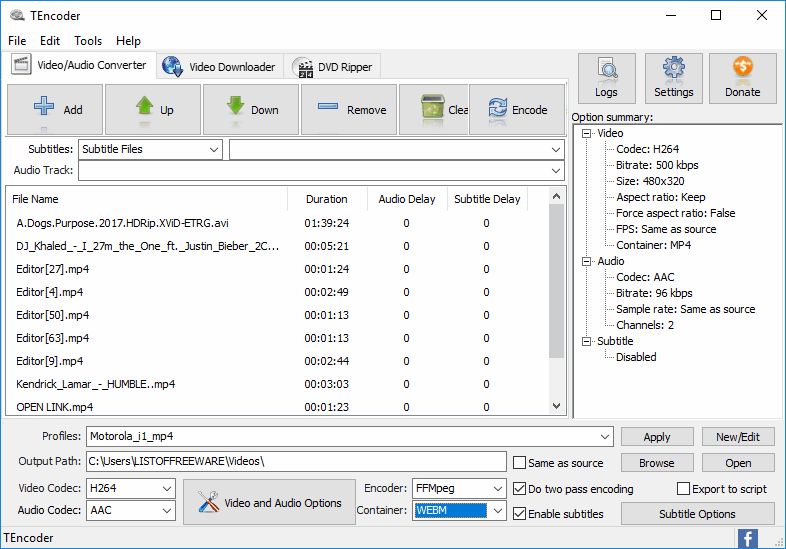The height and width of the screenshot is (549, 786).
Task: Open Subtitle Files dropdown
Action: 150,149
